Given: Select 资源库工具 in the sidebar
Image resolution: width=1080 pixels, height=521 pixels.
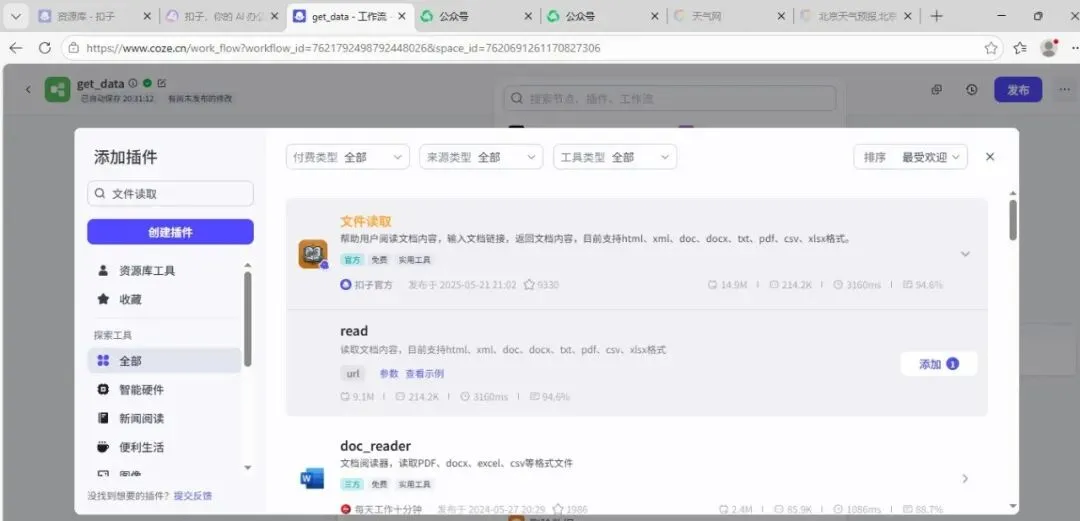Looking at the screenshot, I should (164, 271).
